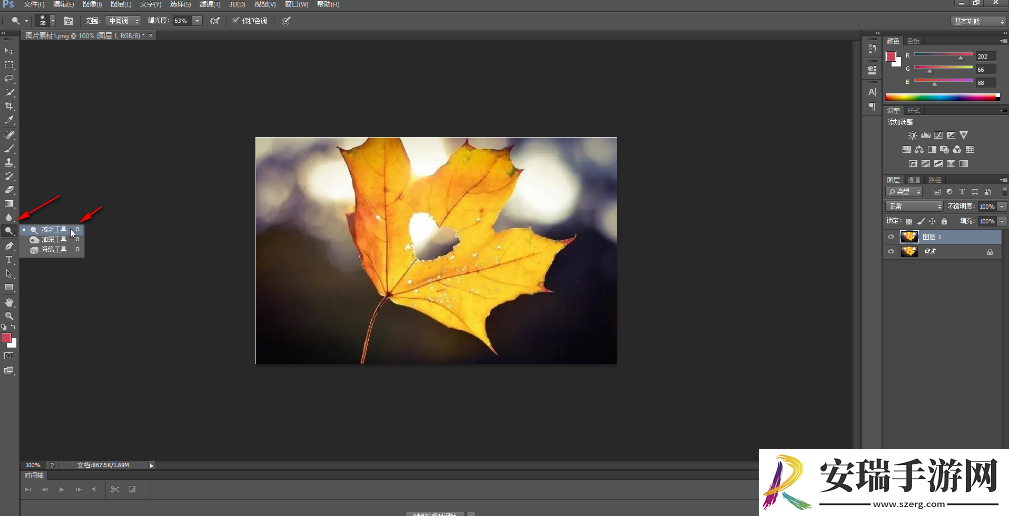The height and width of the screenshot is (516, 1009).
Task: Select the Gradient tool
Action: coord(9,203)
